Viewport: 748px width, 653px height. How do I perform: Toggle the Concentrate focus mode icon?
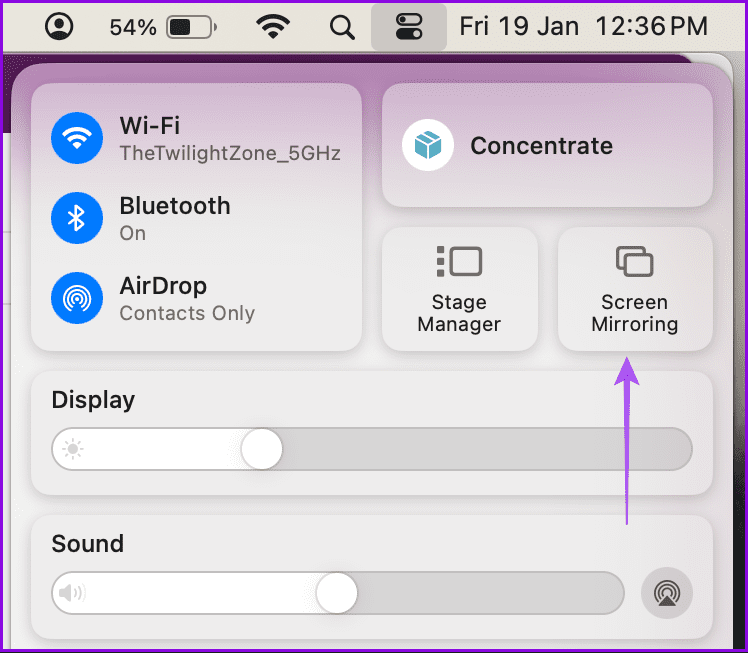(427, 145)
